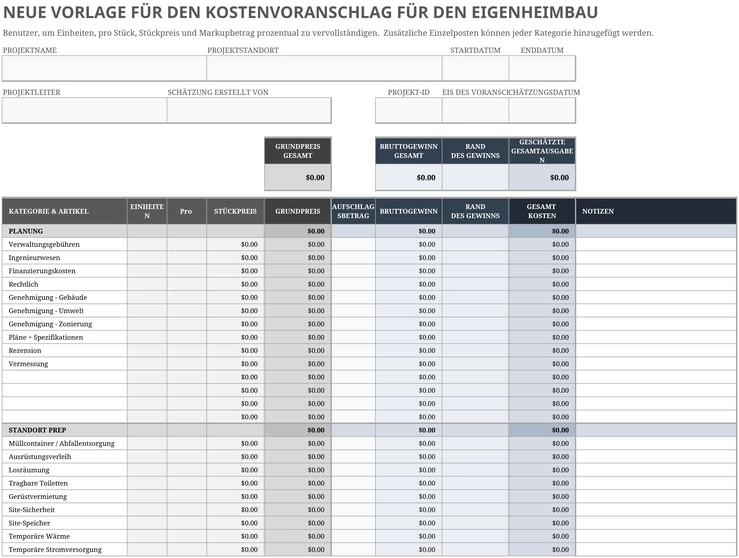
Task: Click the Pro cell for Genehmigung - Umwelt
Action: pyautogui.click(x=186, y=311)
